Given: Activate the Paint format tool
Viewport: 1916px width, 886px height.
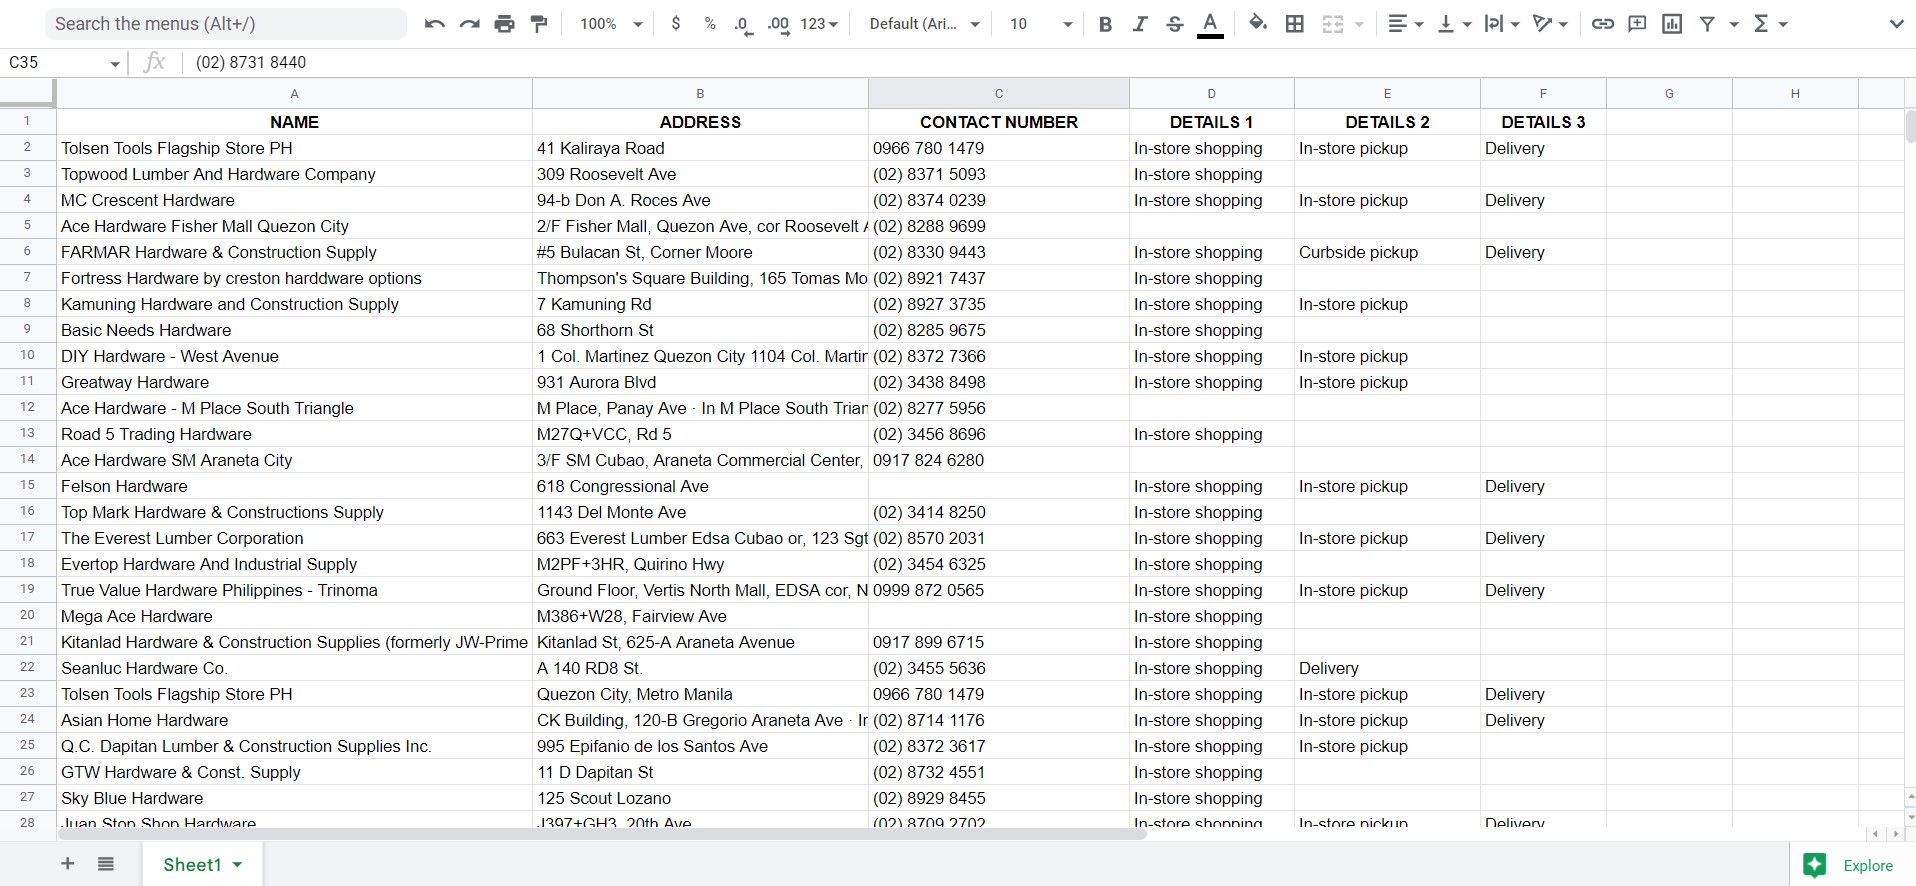Looking at the screenshot, I should pyautogui.click(x=539, y=24).
